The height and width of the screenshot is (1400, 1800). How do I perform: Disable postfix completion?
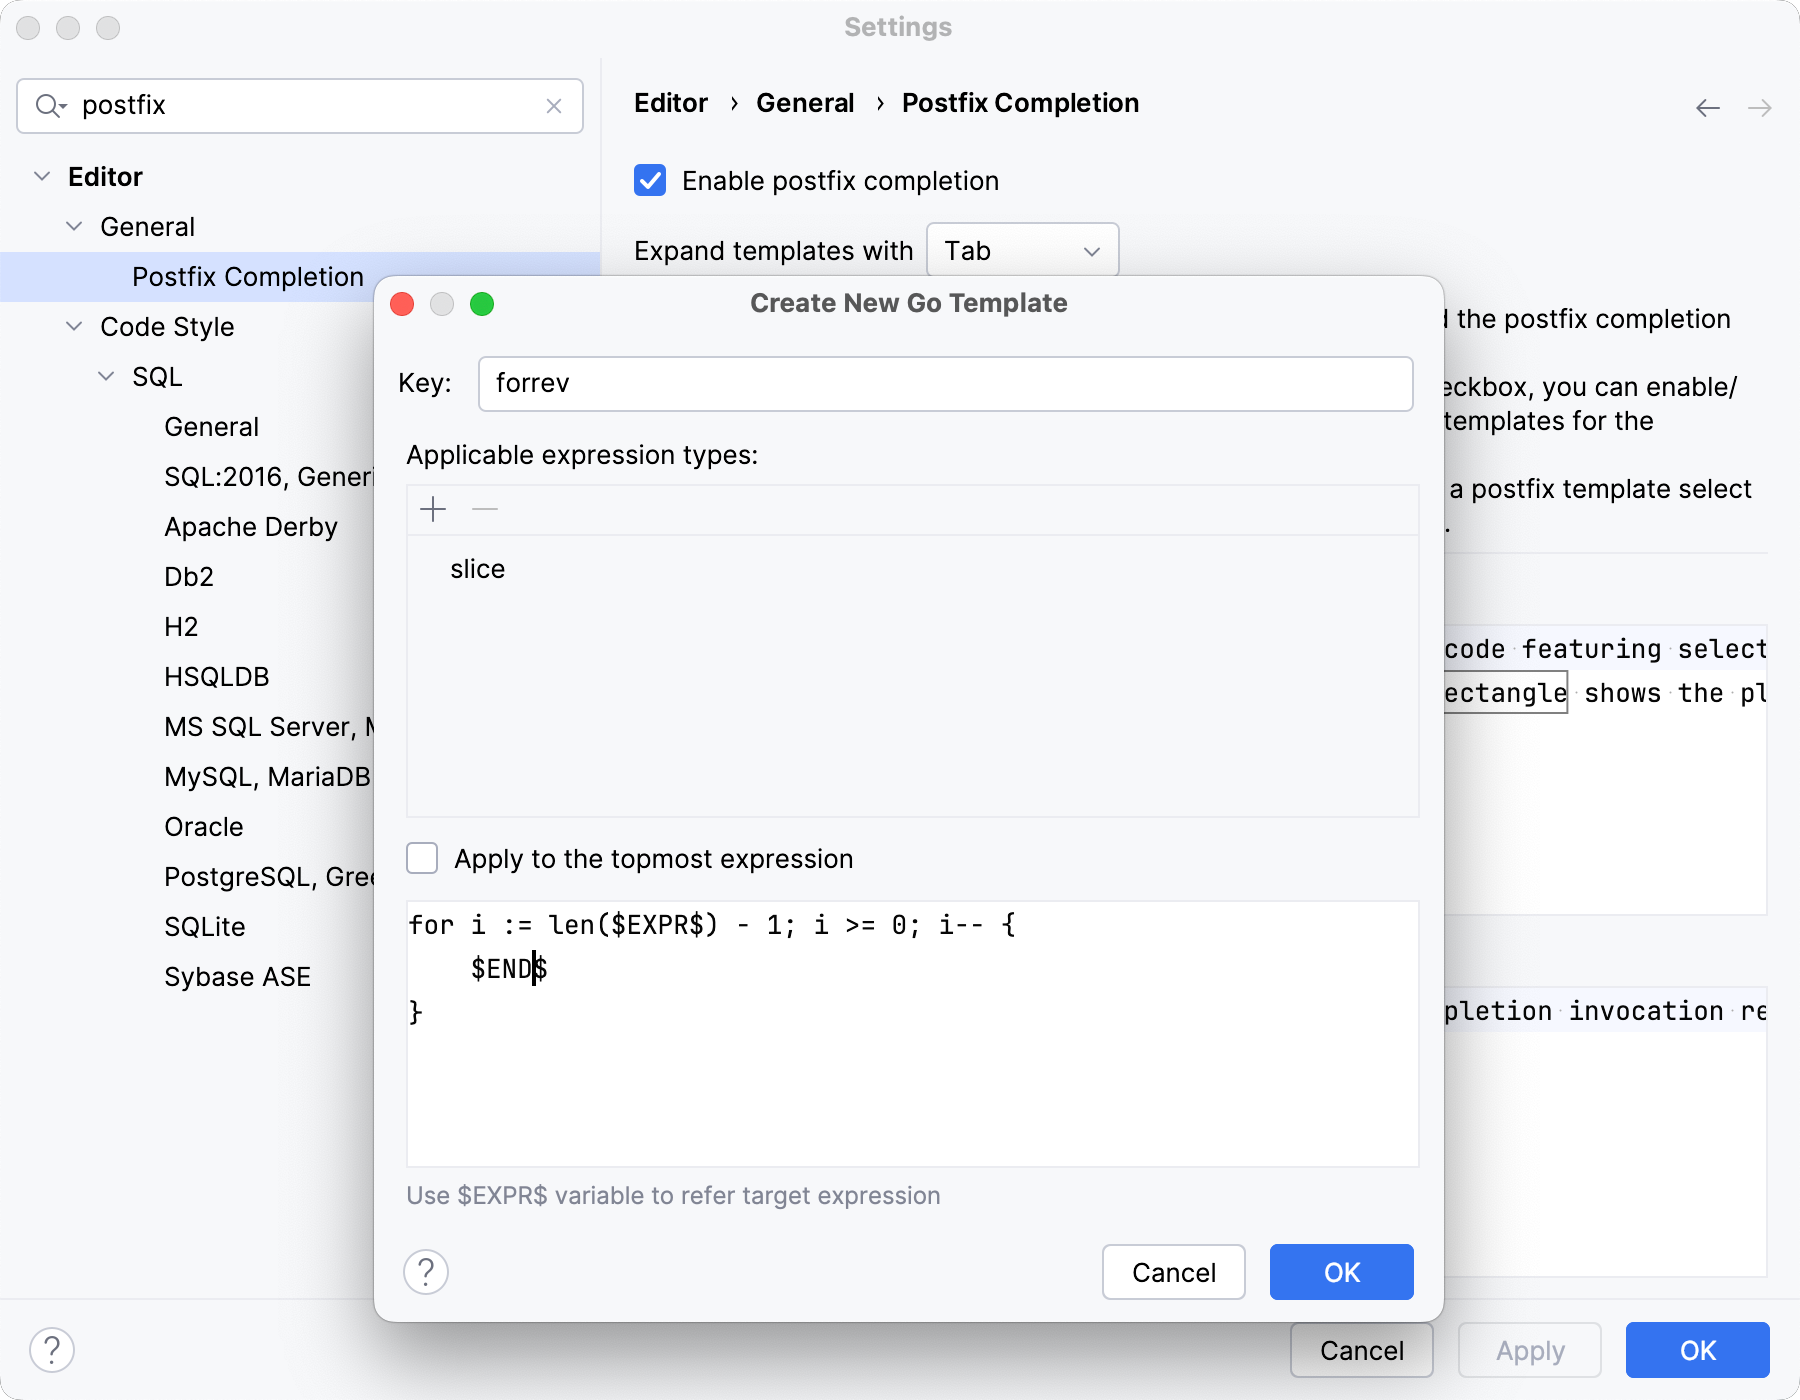(x=650, y=180)
